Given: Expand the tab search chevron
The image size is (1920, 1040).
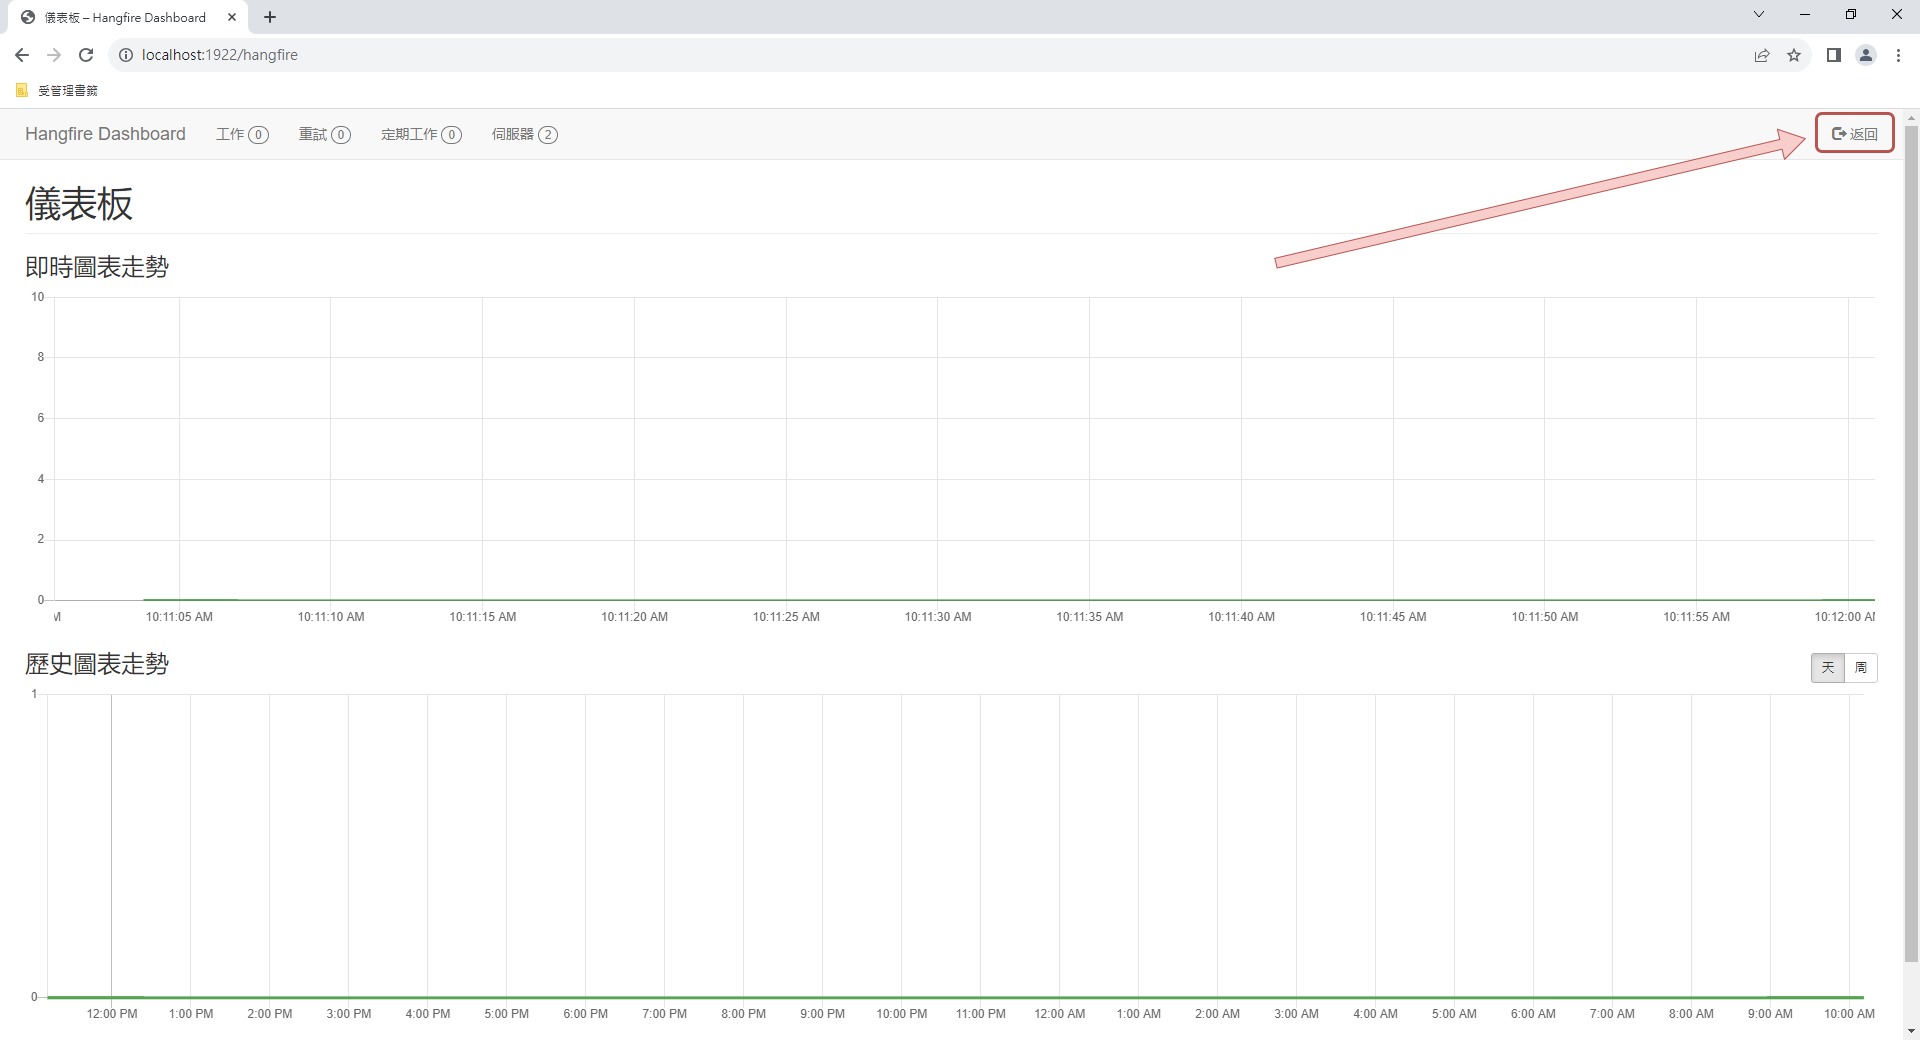Looking at the screenshot, I should coord(1759,15).
